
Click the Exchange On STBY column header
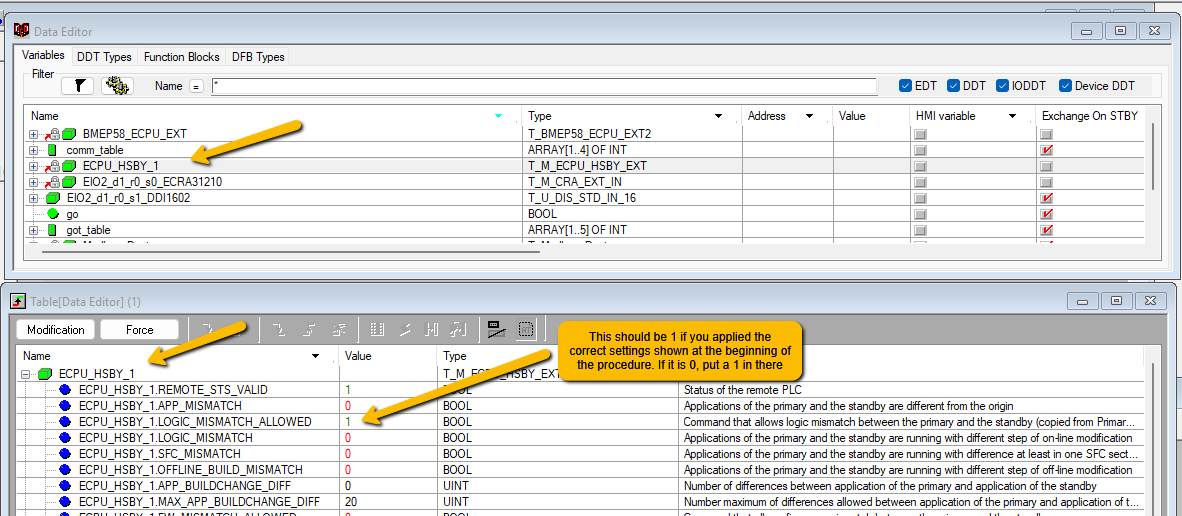point(1092,116)
